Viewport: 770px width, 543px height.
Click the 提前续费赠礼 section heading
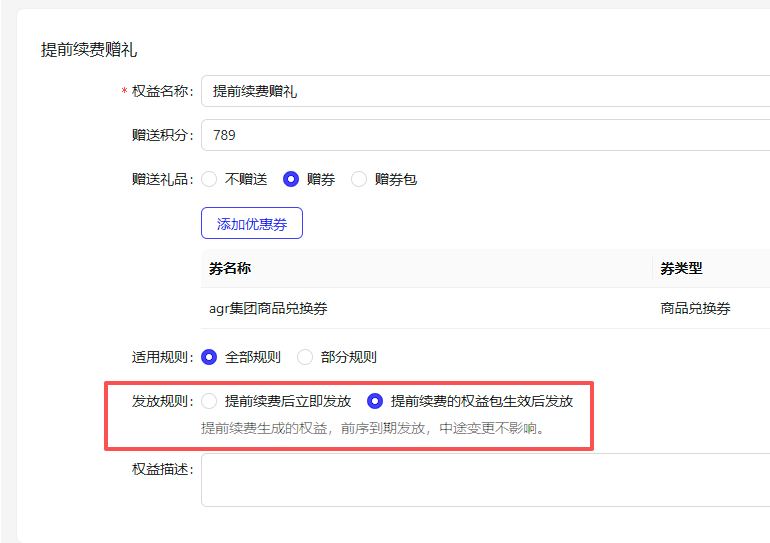click(88, 49)
